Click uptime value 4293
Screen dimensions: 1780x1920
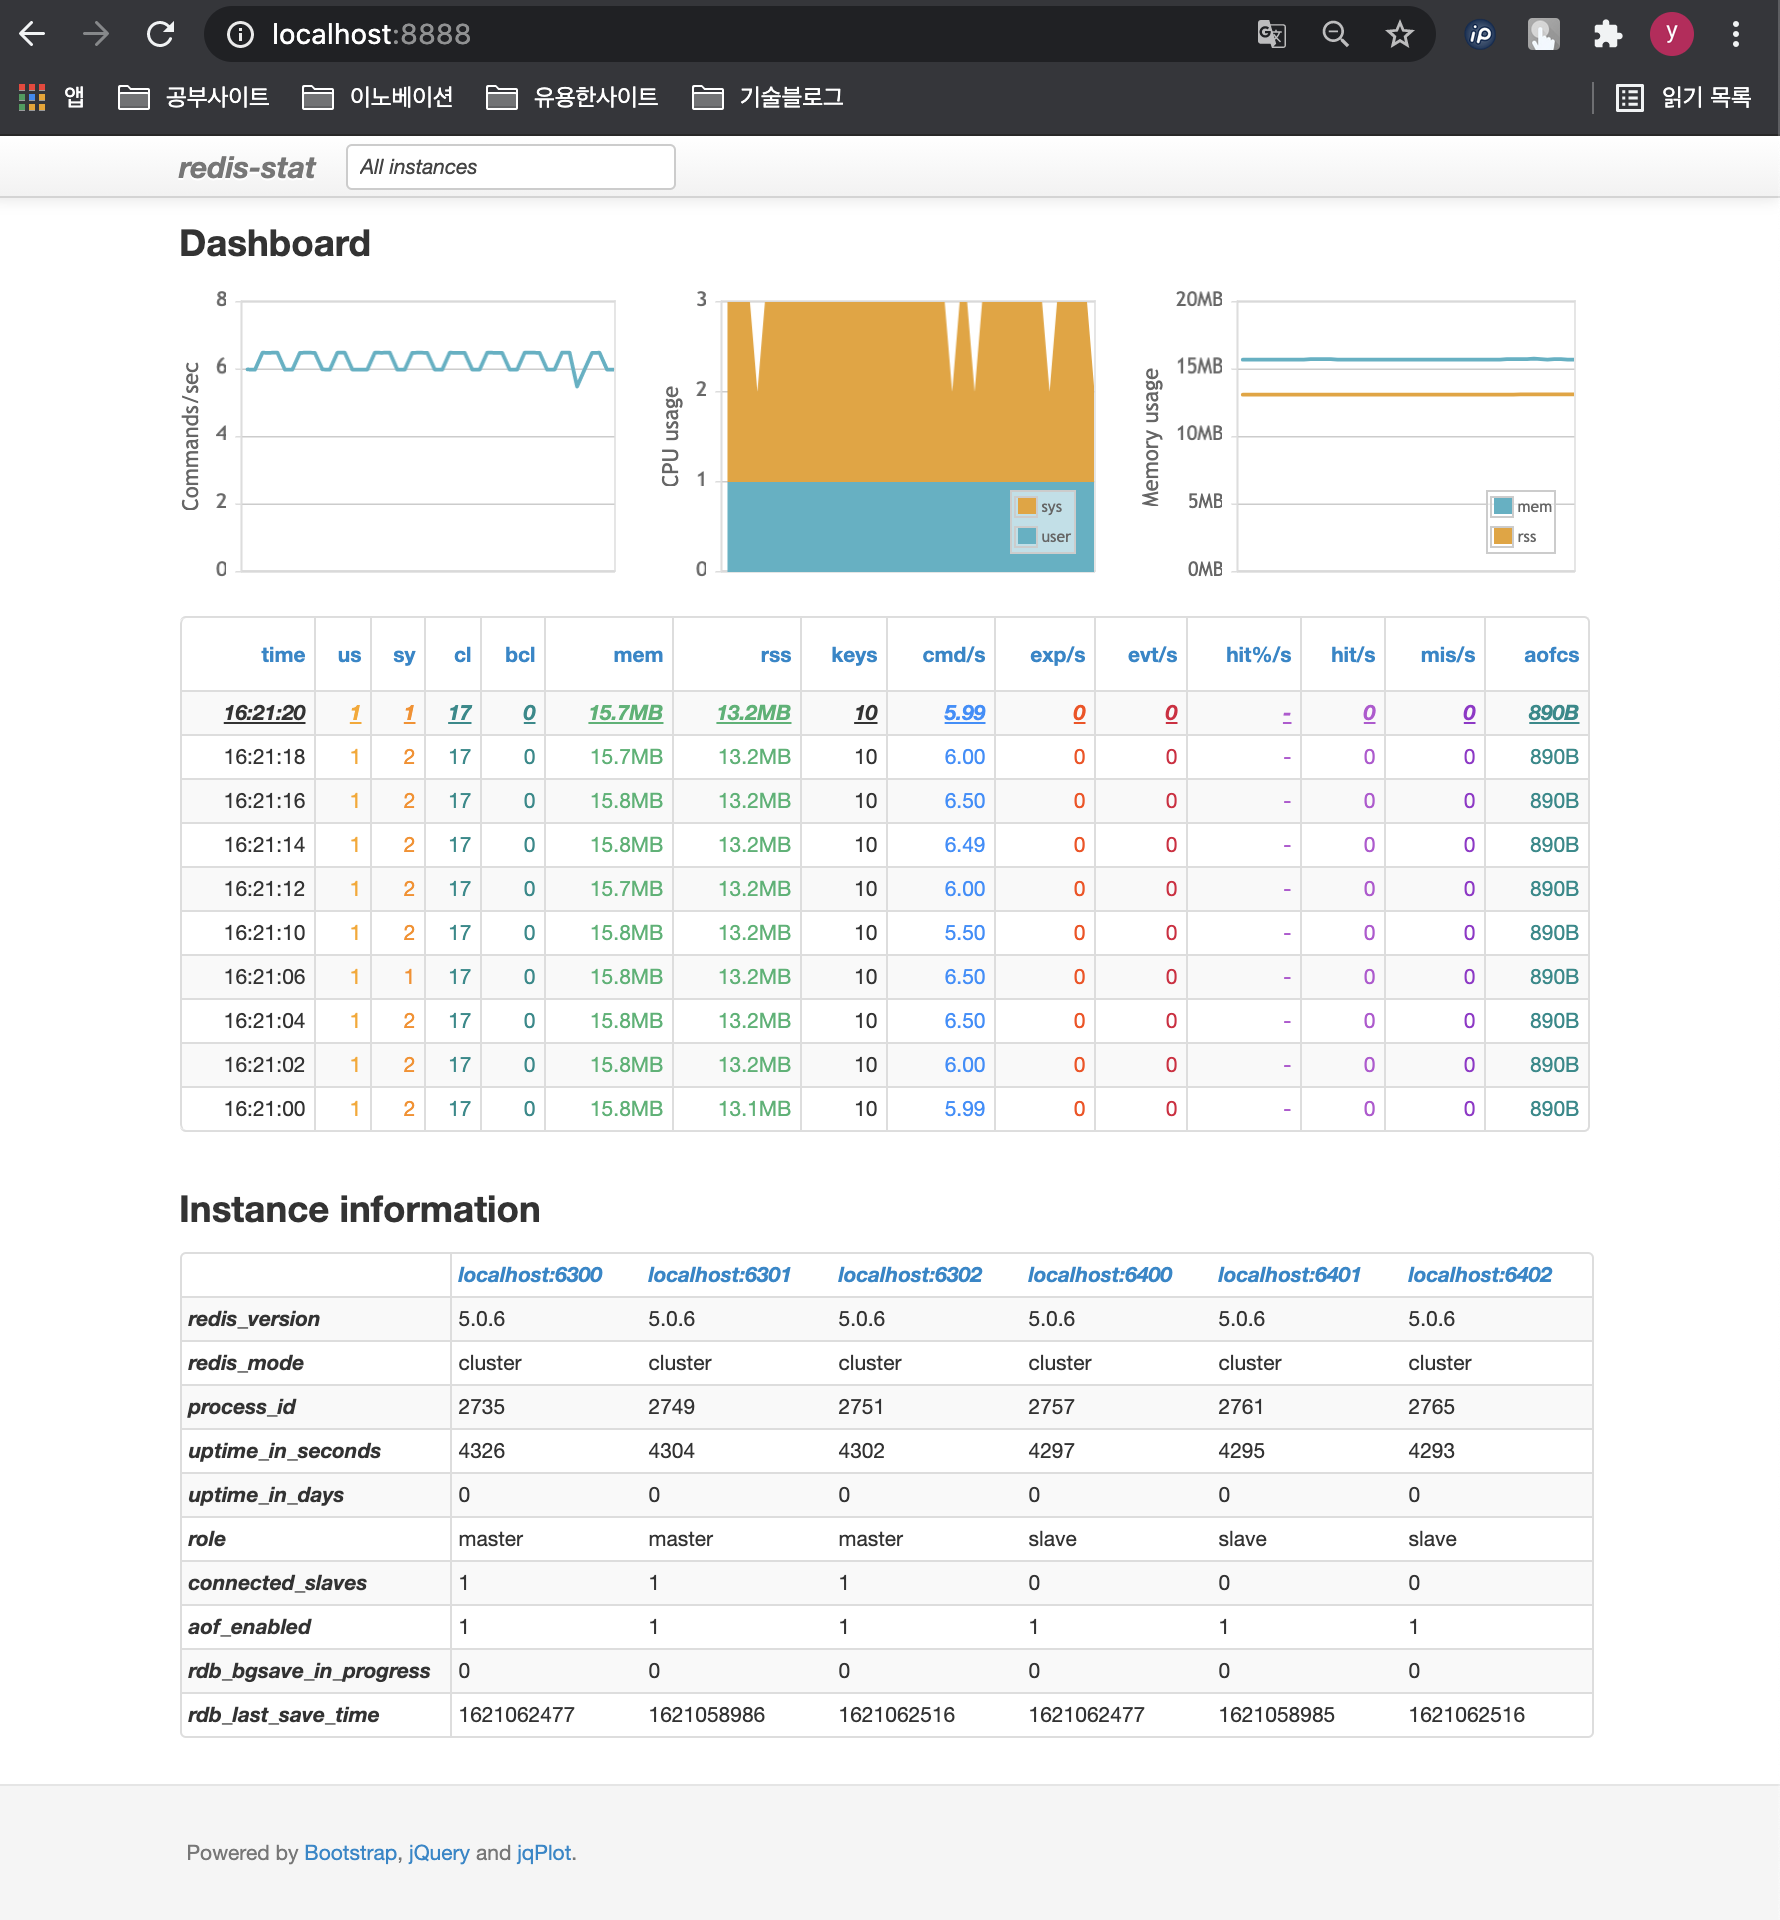(x=1431, y=1451)
